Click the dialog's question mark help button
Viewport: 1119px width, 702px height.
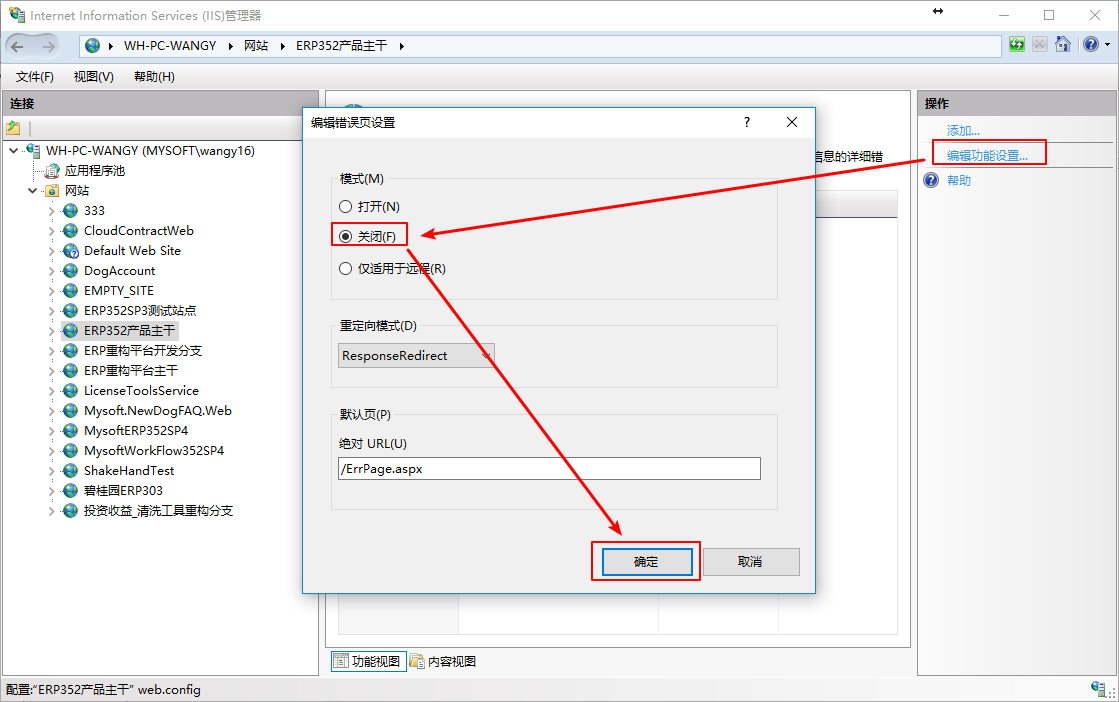pyautogui.click(x=746, y=122)
